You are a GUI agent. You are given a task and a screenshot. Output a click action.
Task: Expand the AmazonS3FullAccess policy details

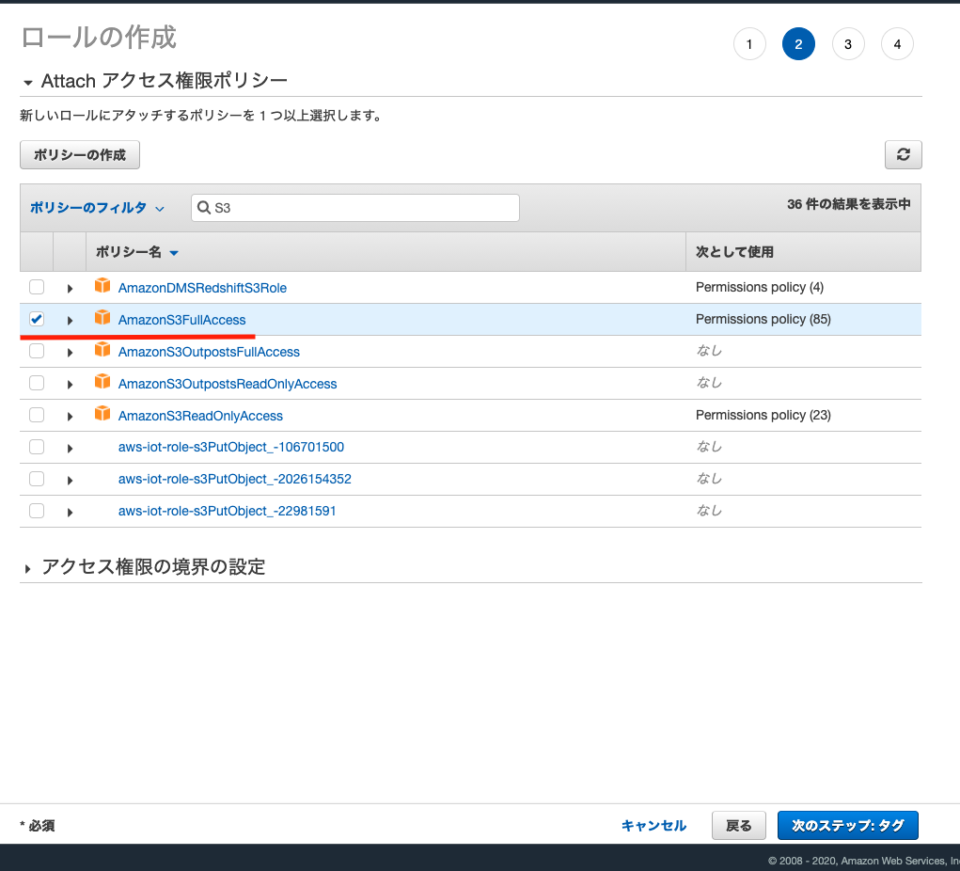point(70,320)
